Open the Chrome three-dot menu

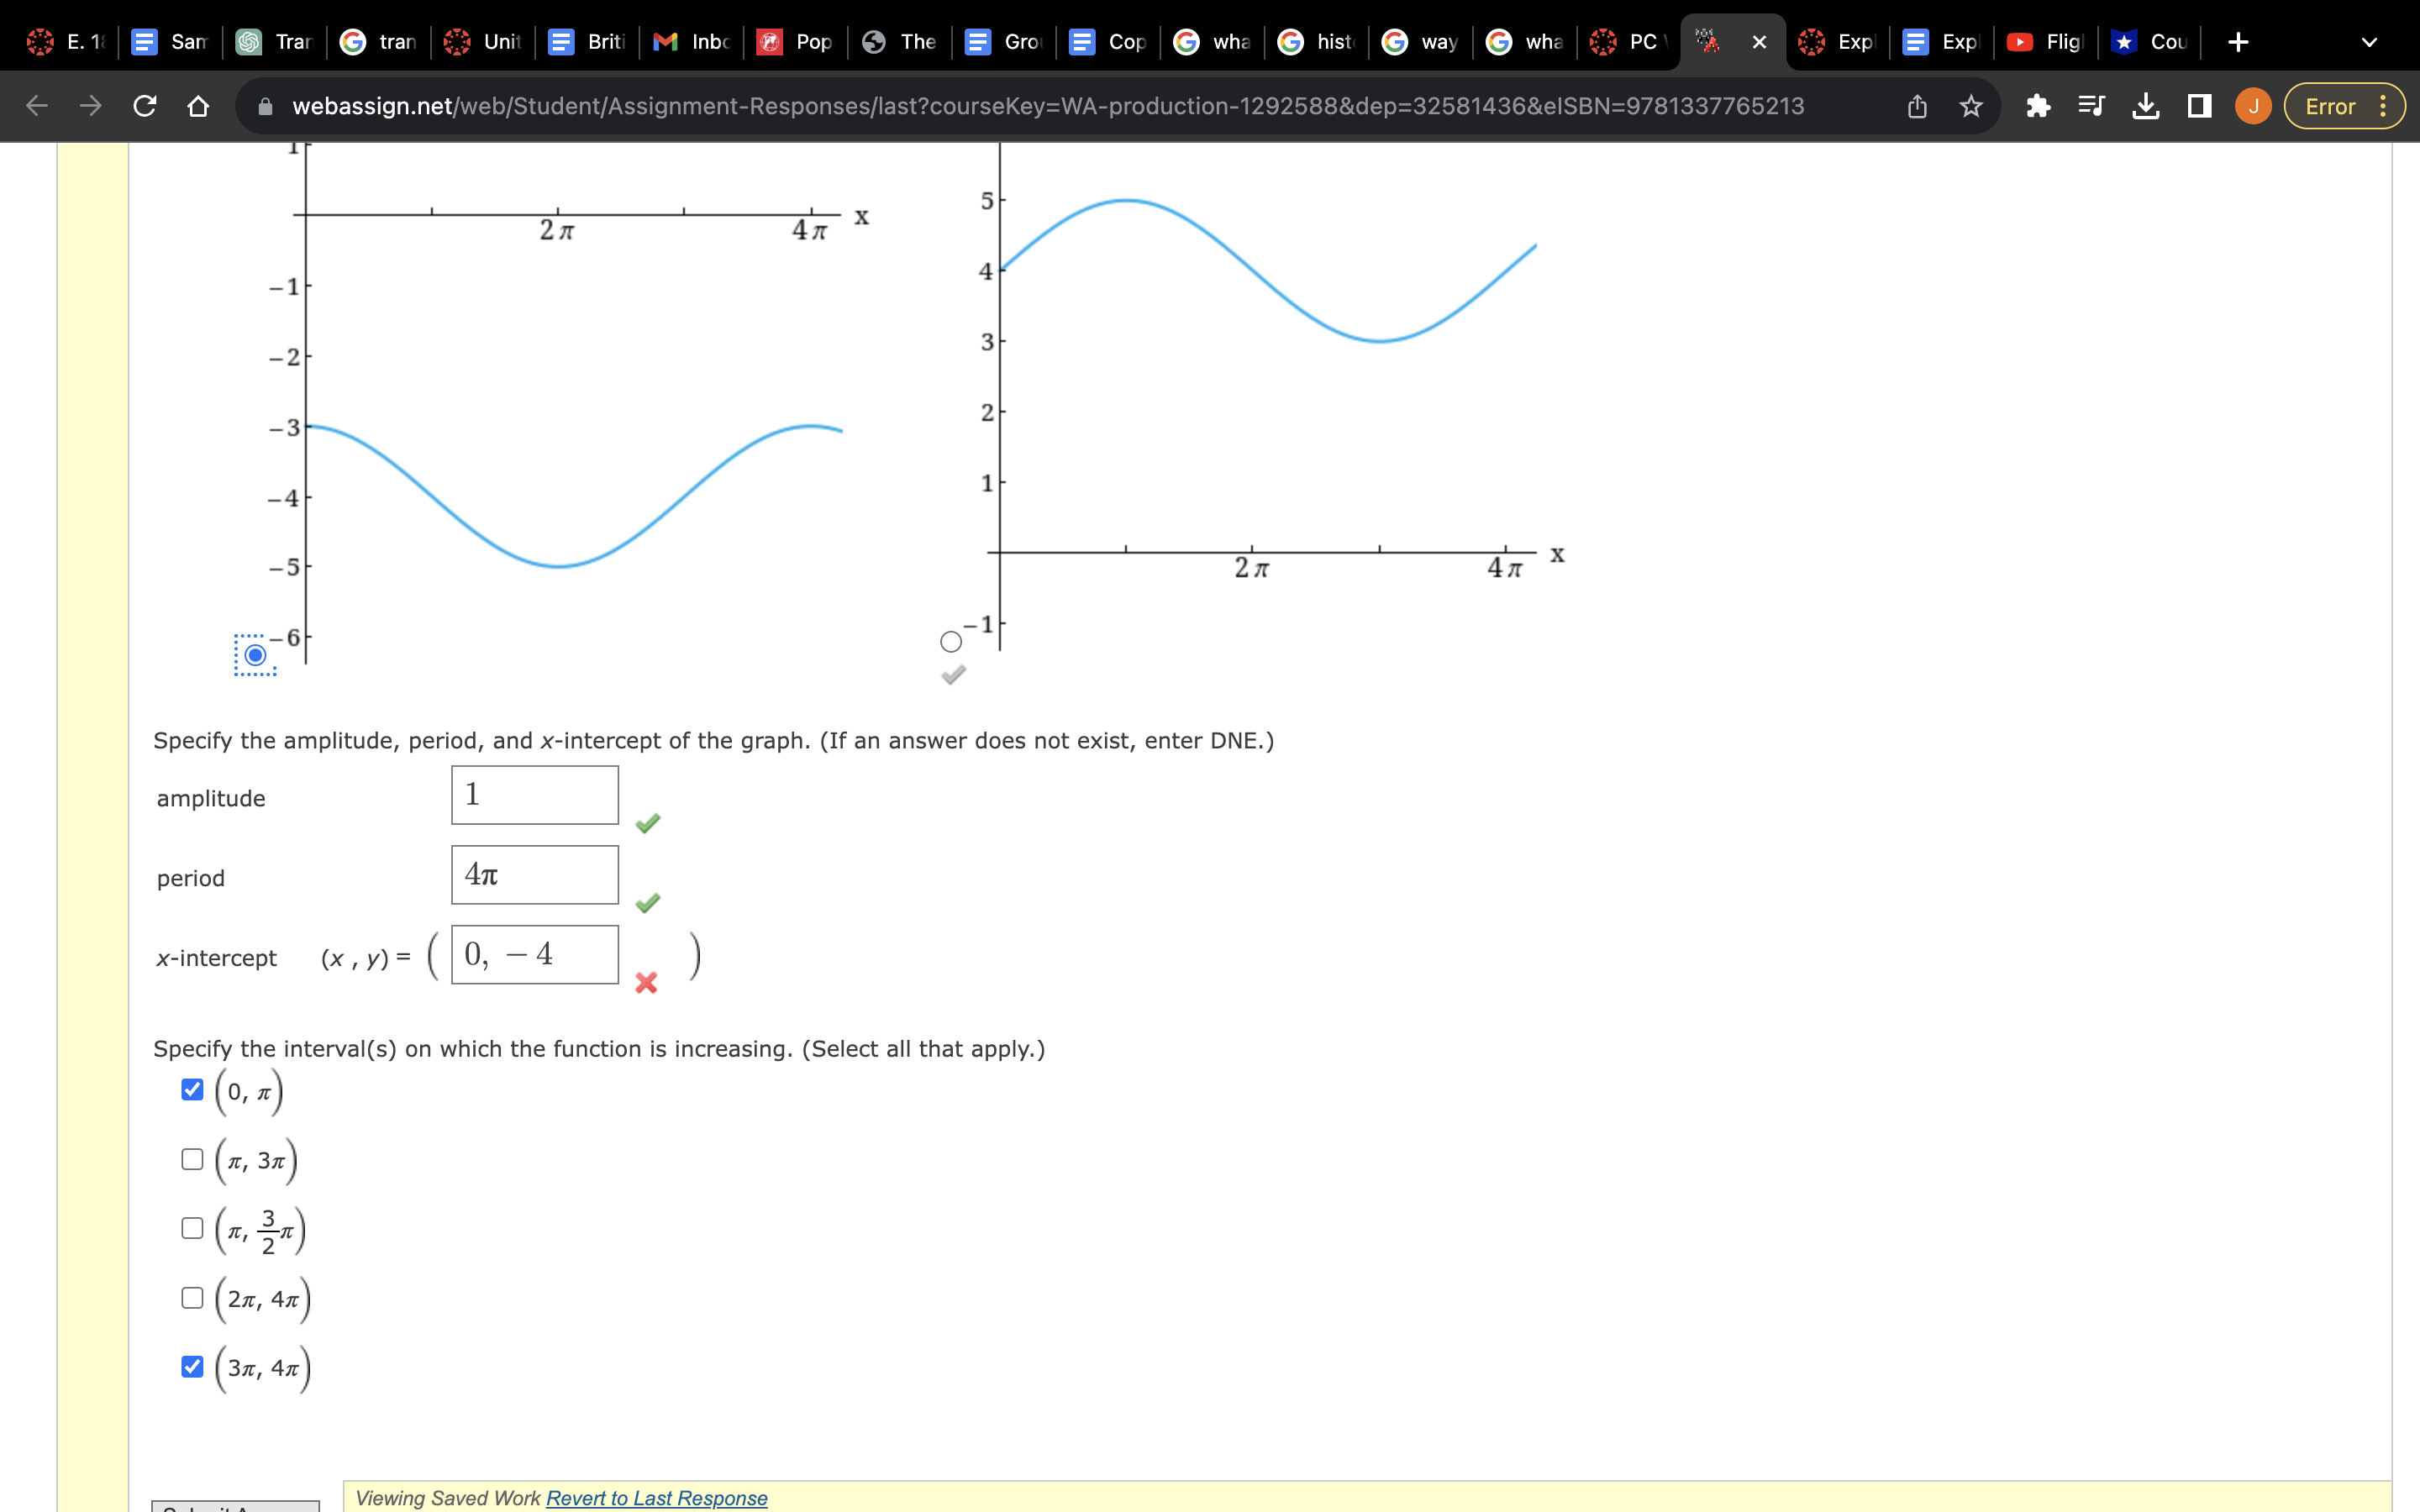pos(2384,106)
